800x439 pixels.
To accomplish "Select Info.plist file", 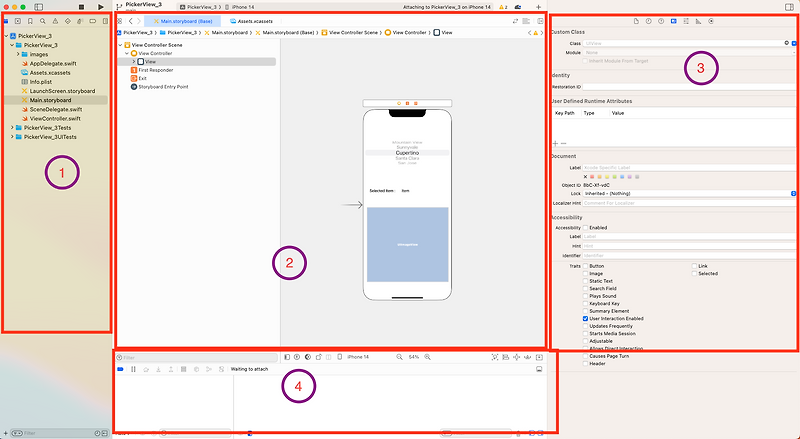I will coord(41,82).
